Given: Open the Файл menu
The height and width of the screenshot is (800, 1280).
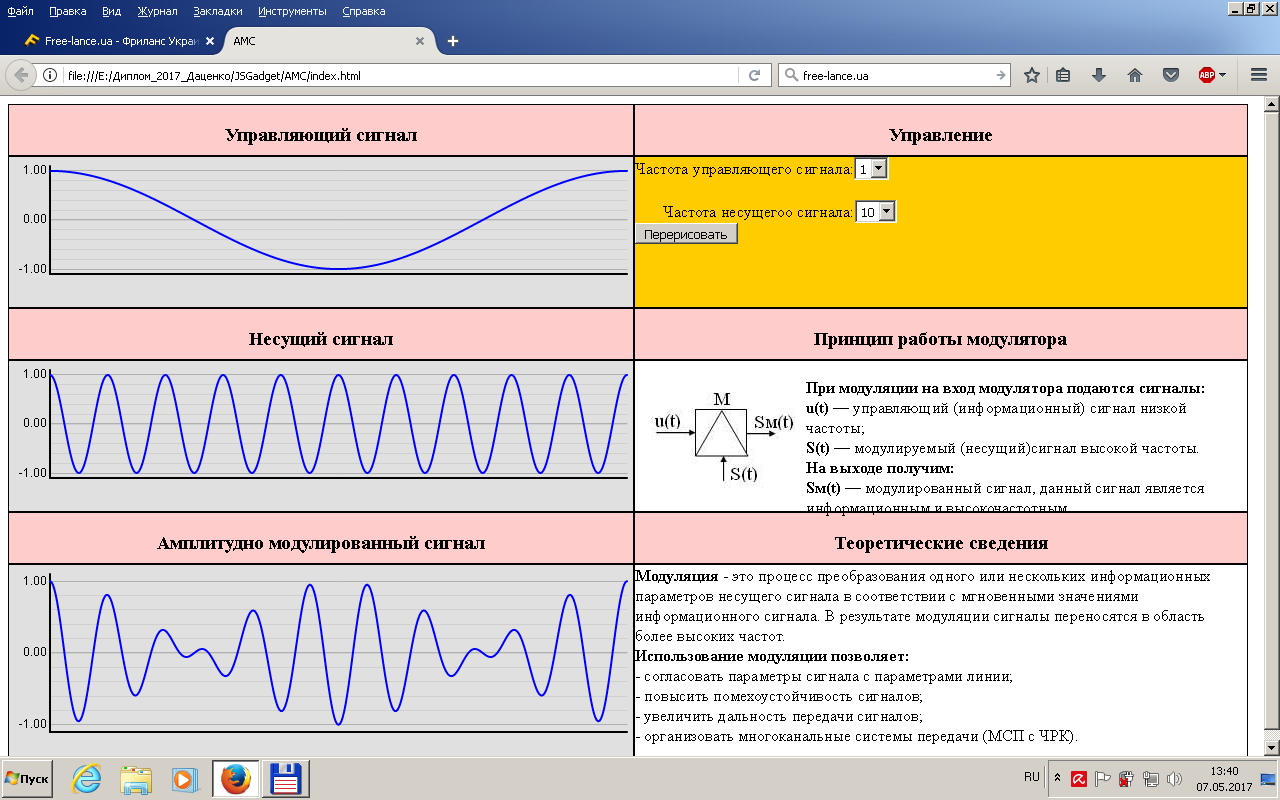Looking at the screenshot, I should pyautogui.click(x=20, y=11).
